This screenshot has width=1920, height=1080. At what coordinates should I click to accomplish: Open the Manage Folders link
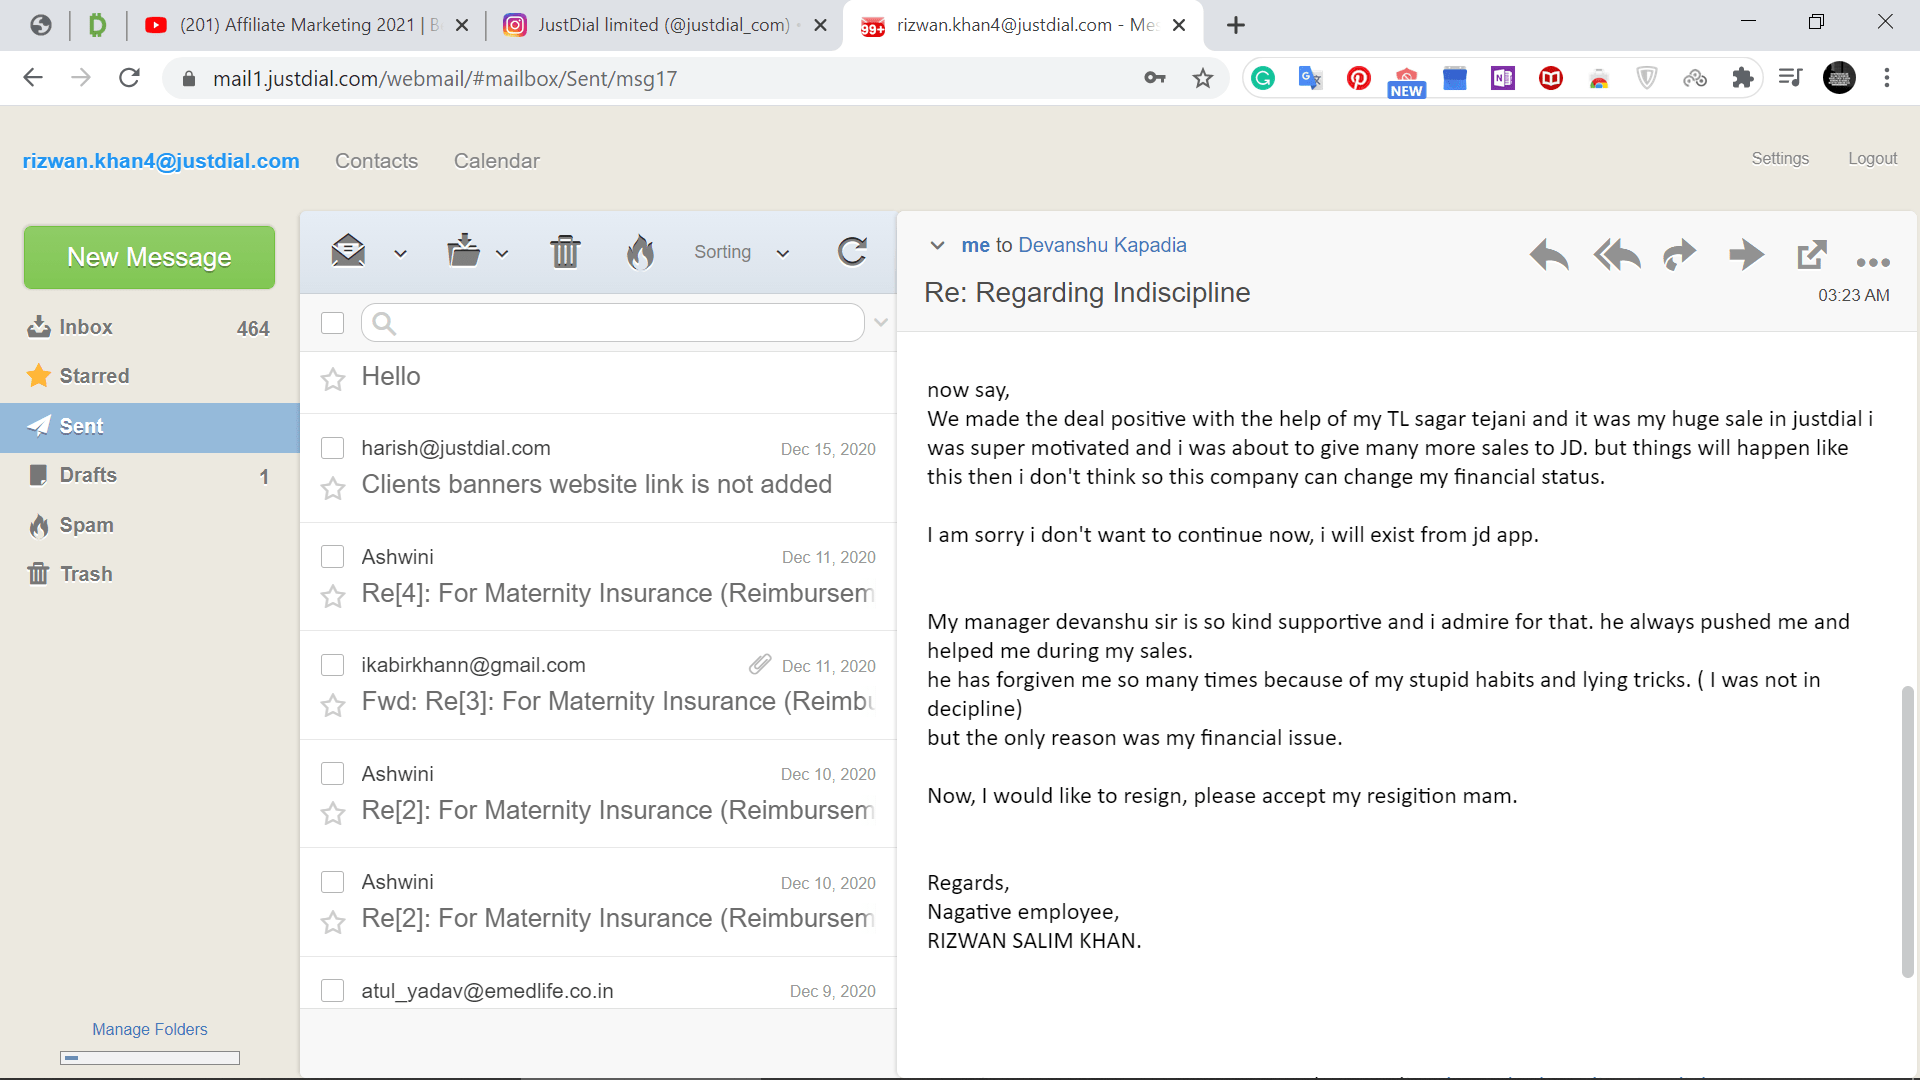click(x=150, y=1029)
